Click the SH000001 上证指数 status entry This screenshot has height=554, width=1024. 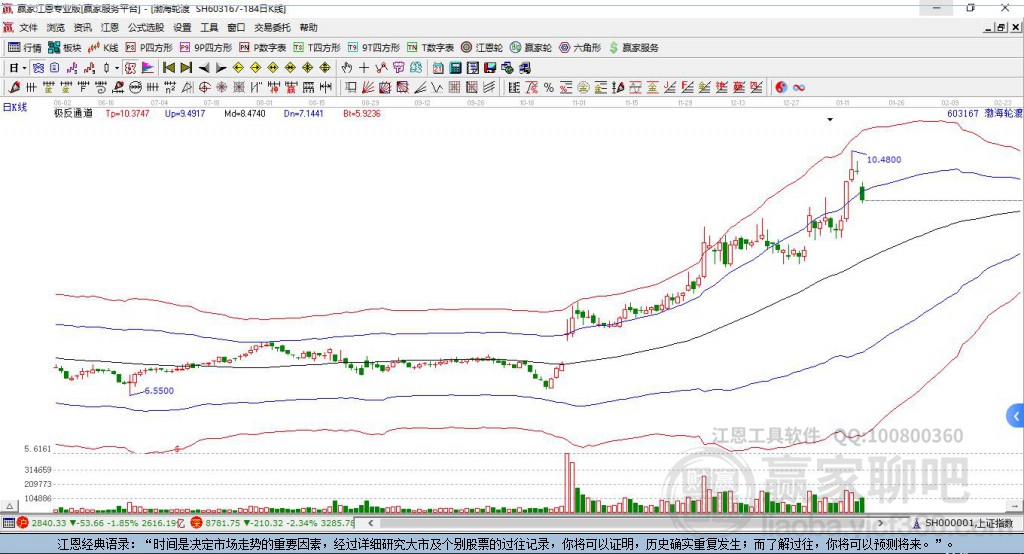[x=963, y=523]
